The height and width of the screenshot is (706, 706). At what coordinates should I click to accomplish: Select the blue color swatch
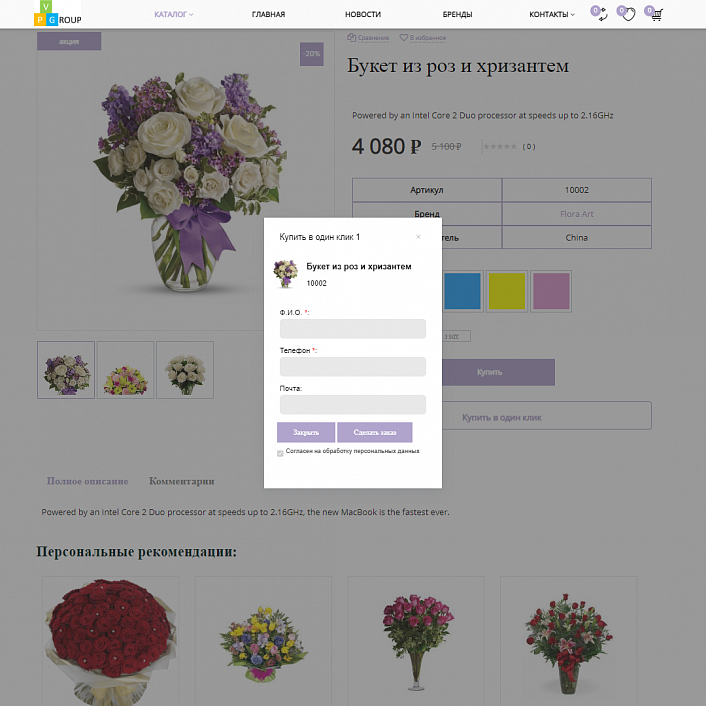pyautogui.click(x=462, y=291)
